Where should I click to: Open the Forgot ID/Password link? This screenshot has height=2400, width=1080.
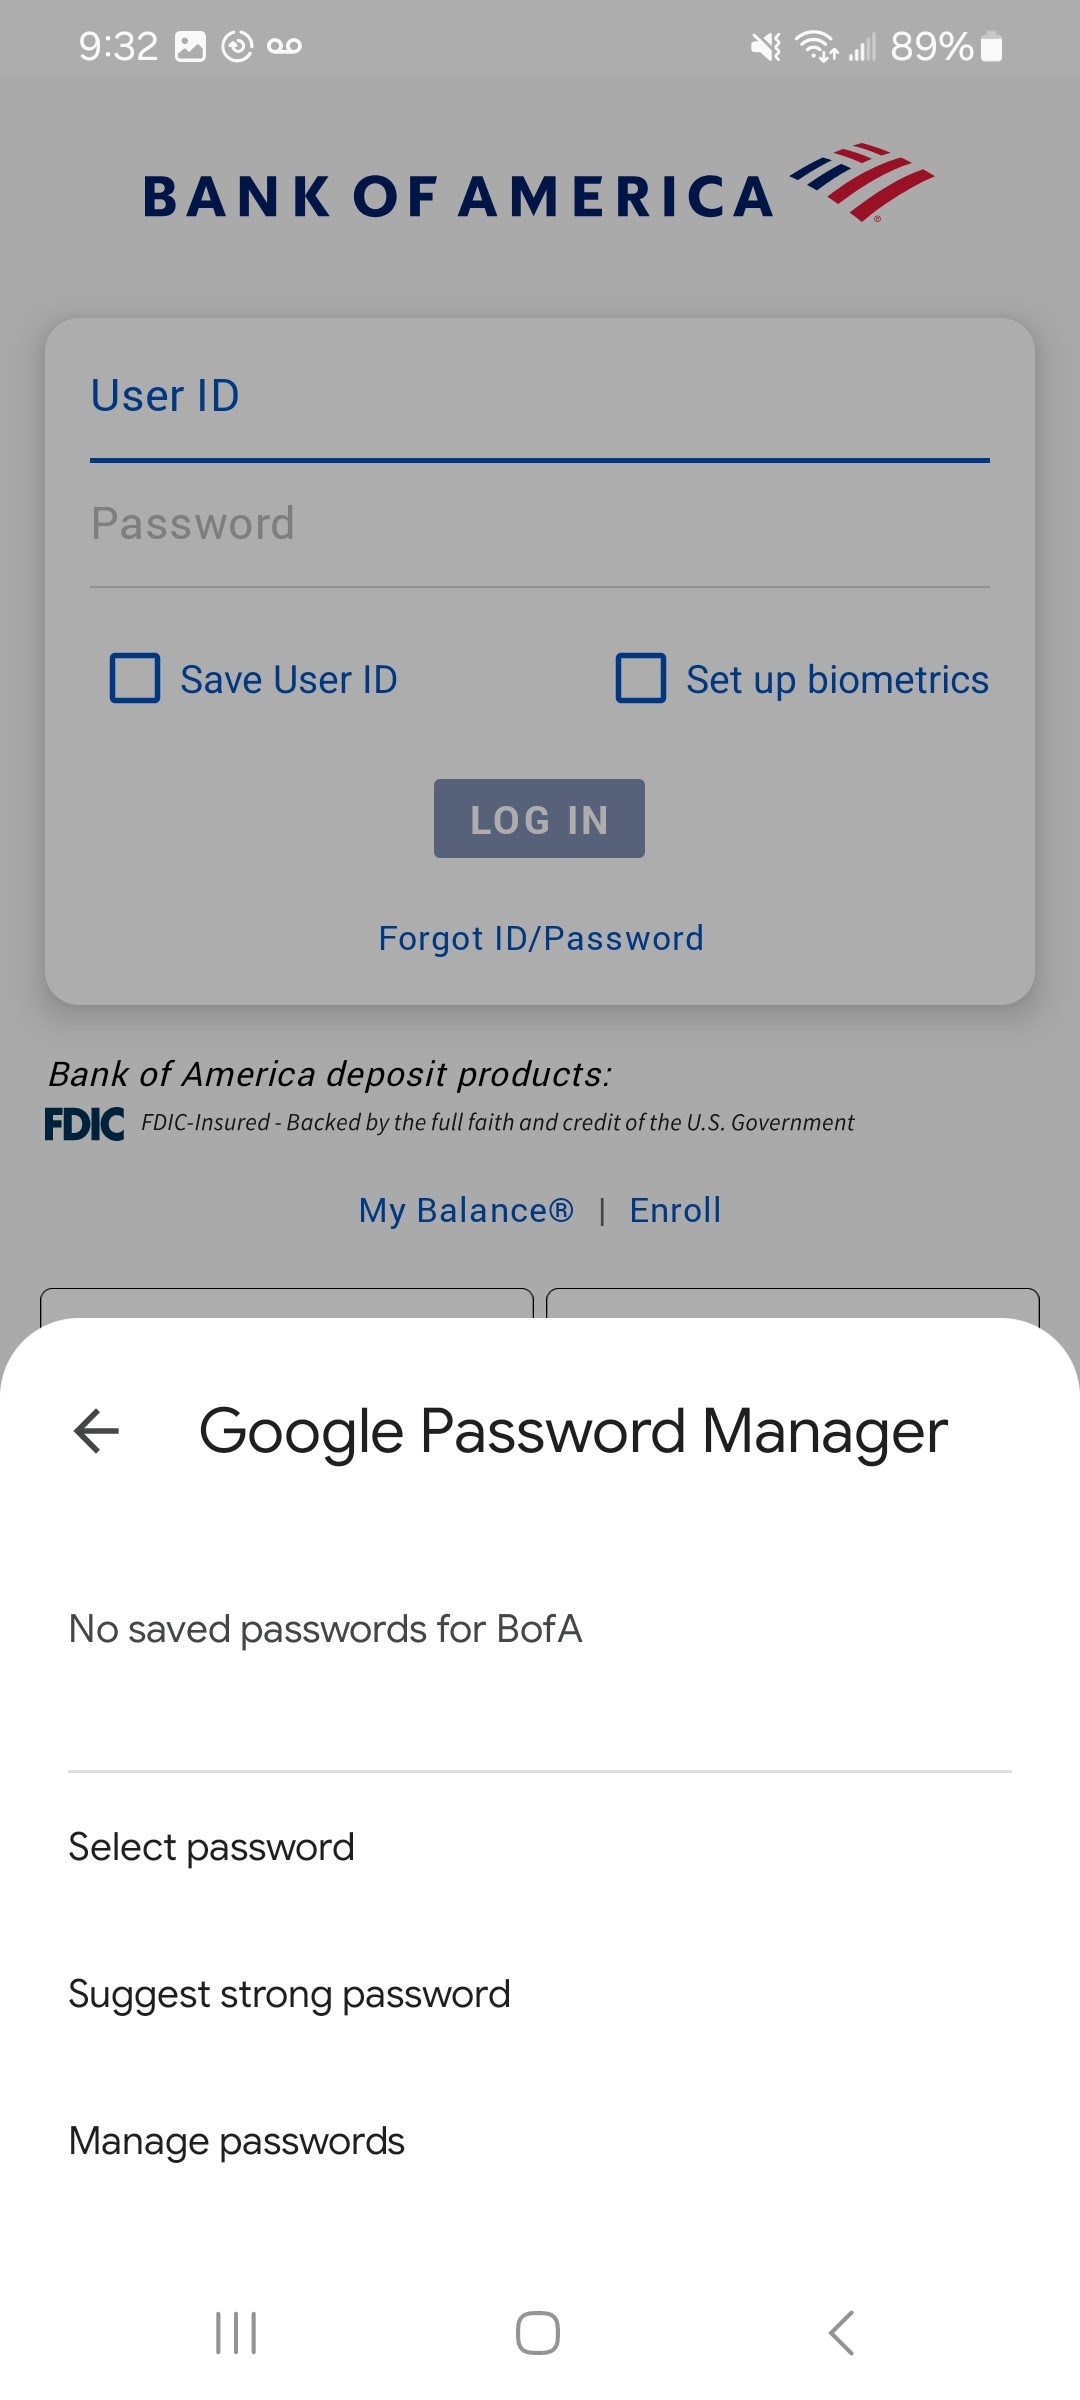pyautogui.click(x=540, y=938)
